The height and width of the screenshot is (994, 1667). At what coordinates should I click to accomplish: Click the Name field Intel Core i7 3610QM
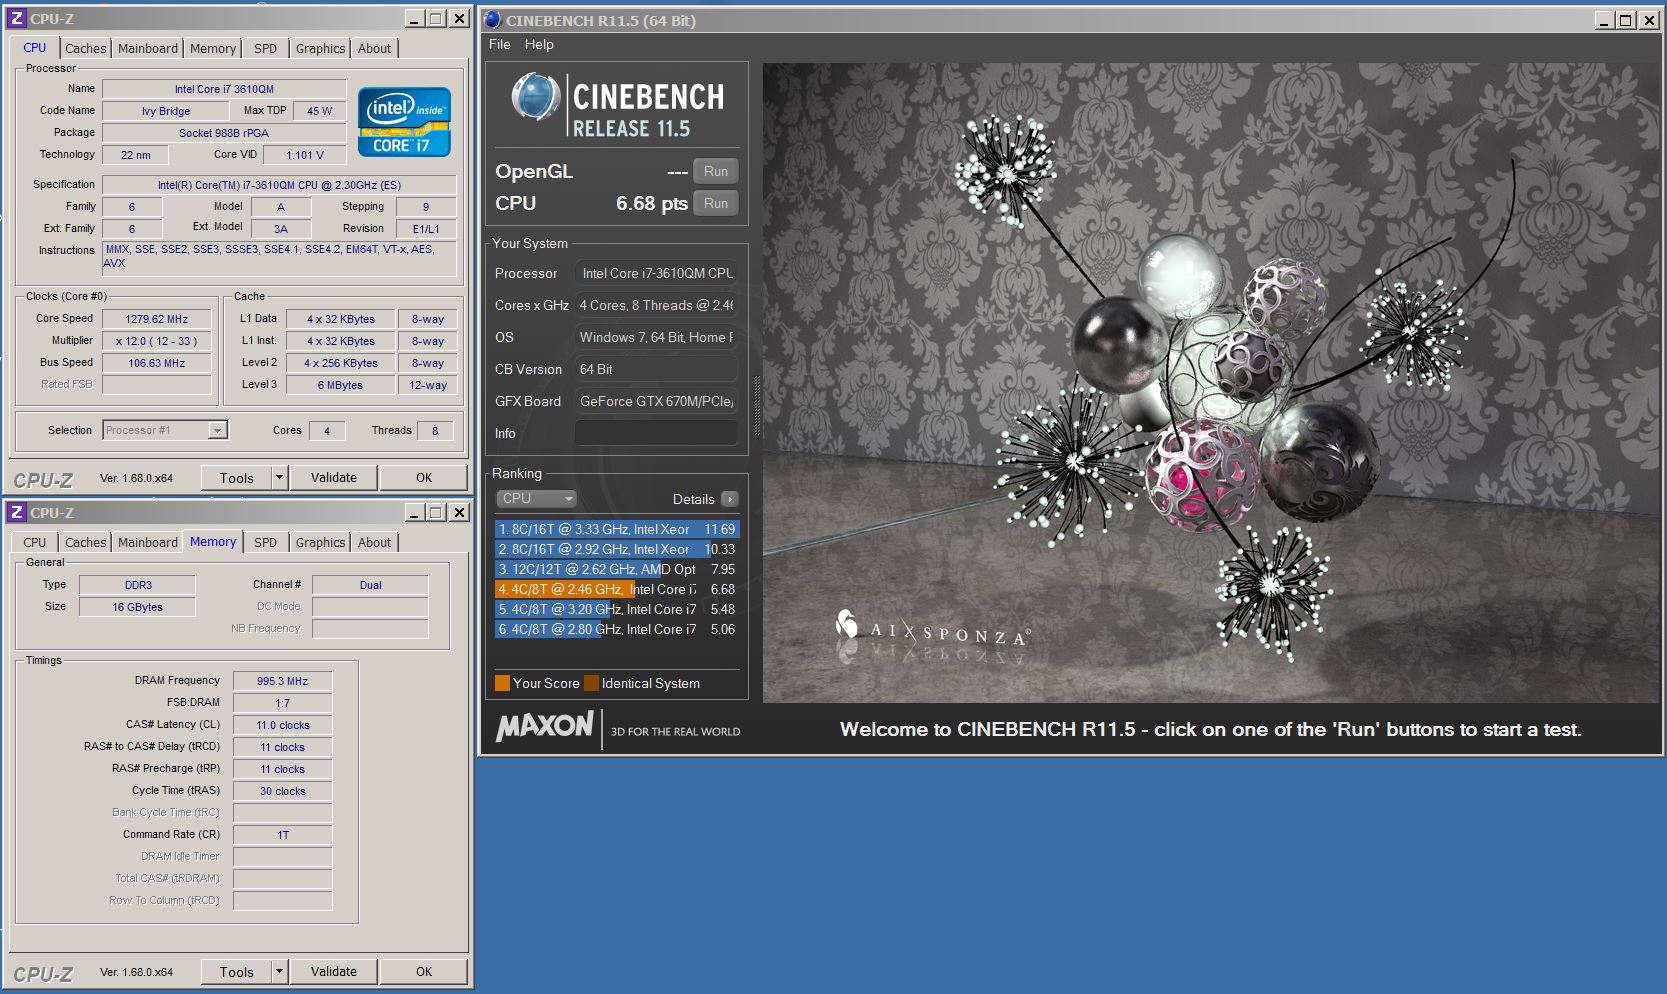(x=224, y=89)
